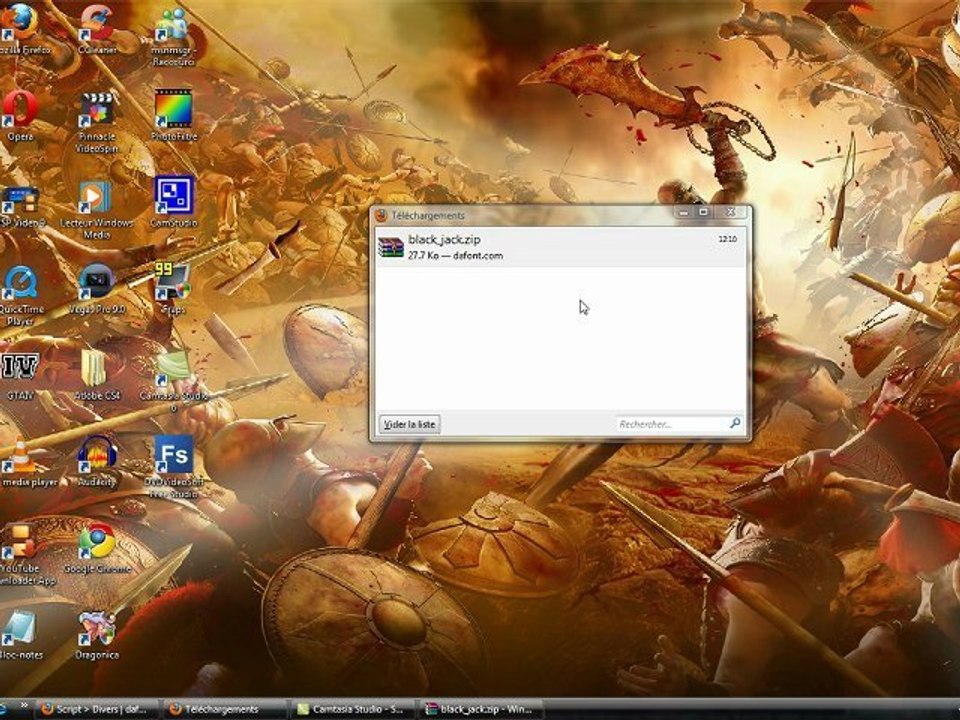Select the black_jack.zip file name
The height and width of the screenshot is (720, 960).
point(444,239)
